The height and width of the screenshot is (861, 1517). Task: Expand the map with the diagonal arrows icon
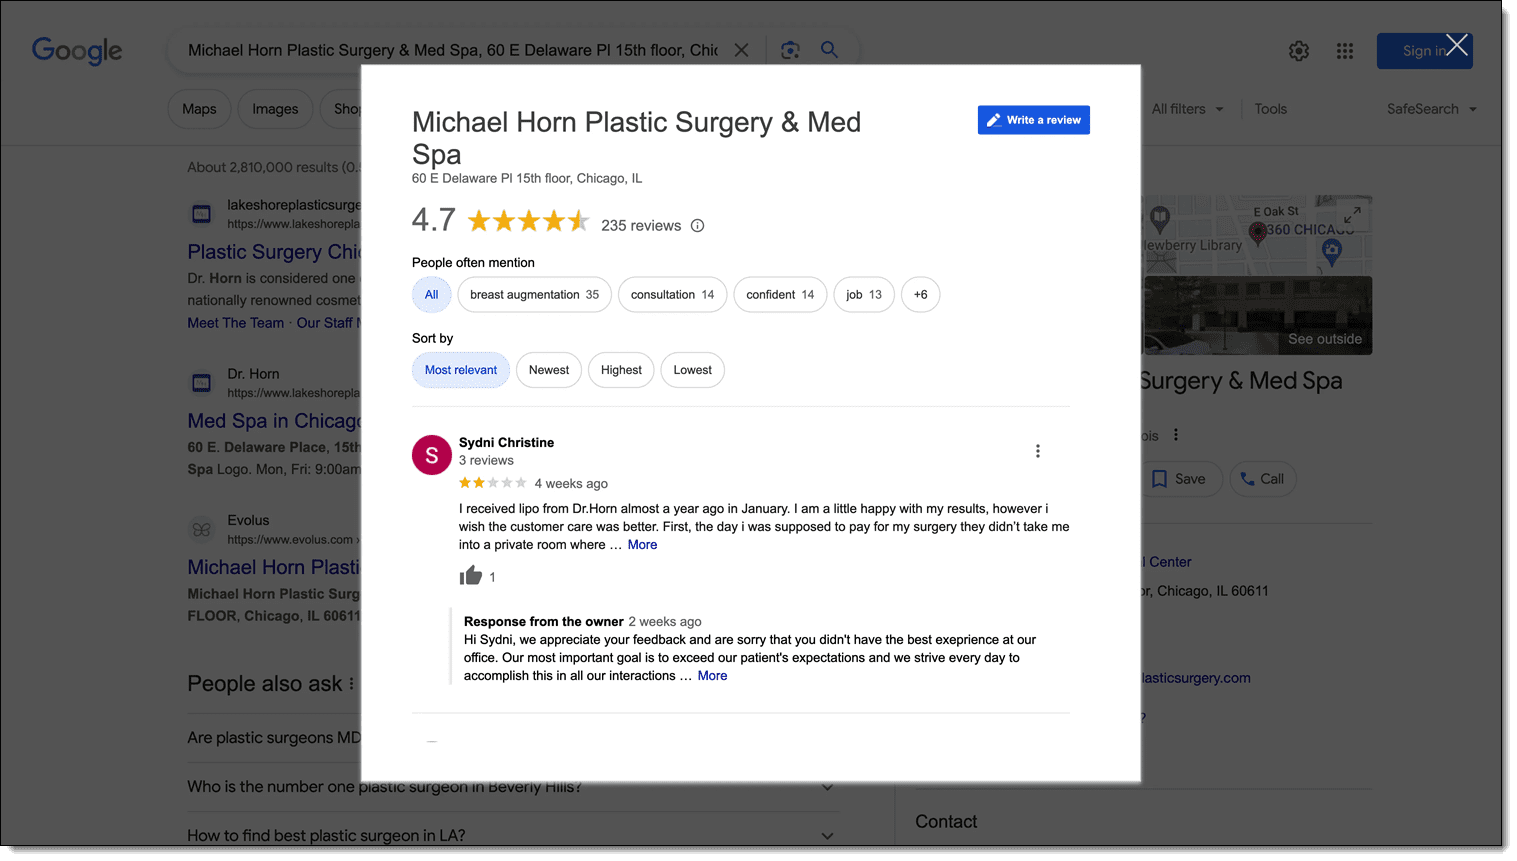(1352, 214)
